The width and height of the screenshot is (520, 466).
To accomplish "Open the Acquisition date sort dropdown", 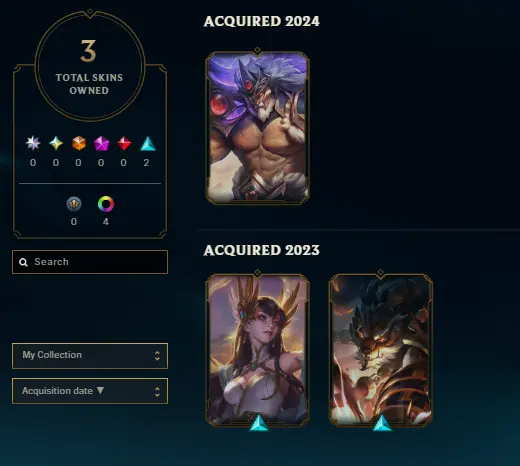I will click(90, 391).
